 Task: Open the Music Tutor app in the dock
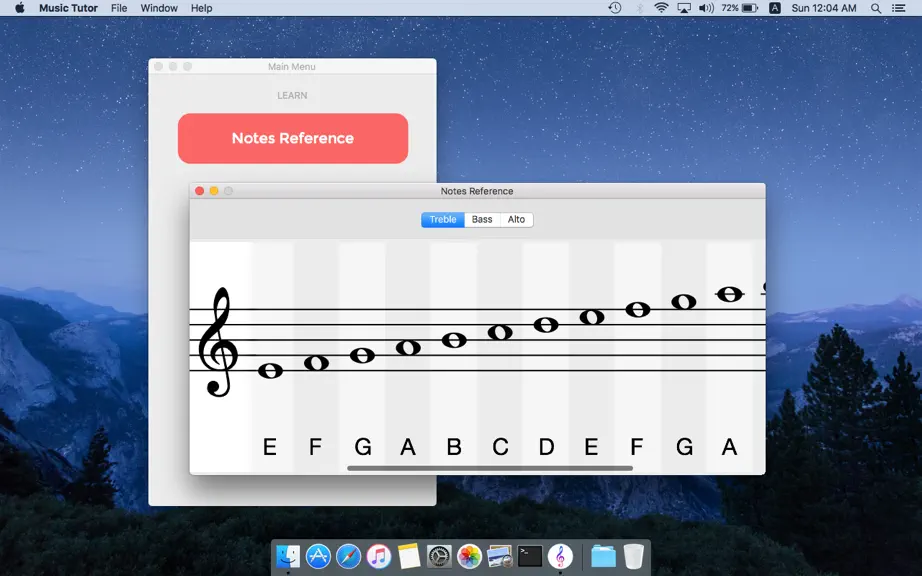(560, 556)
